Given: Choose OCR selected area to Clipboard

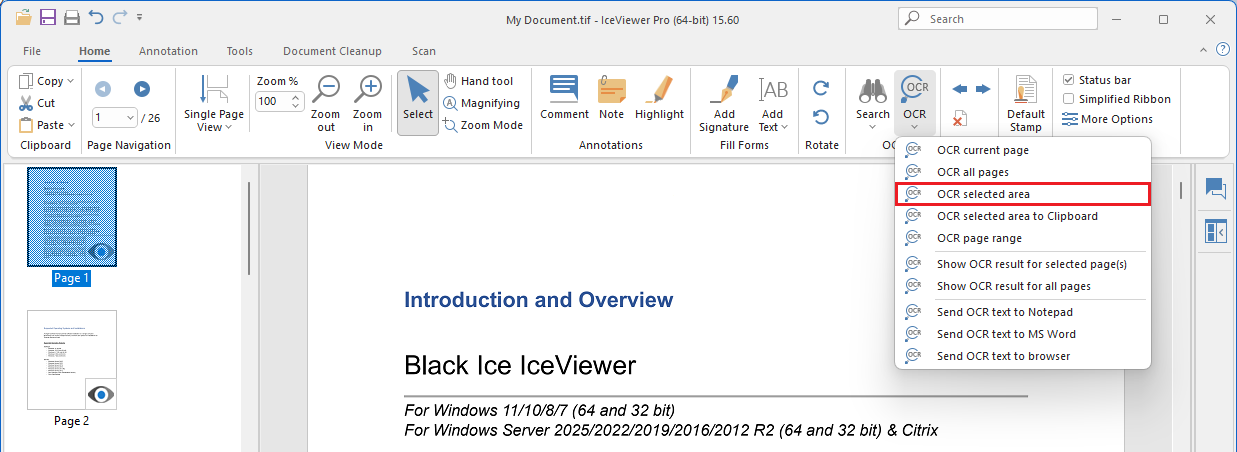Looking at the screenshot, I should pyautogui.click(x=1023, y=216).
